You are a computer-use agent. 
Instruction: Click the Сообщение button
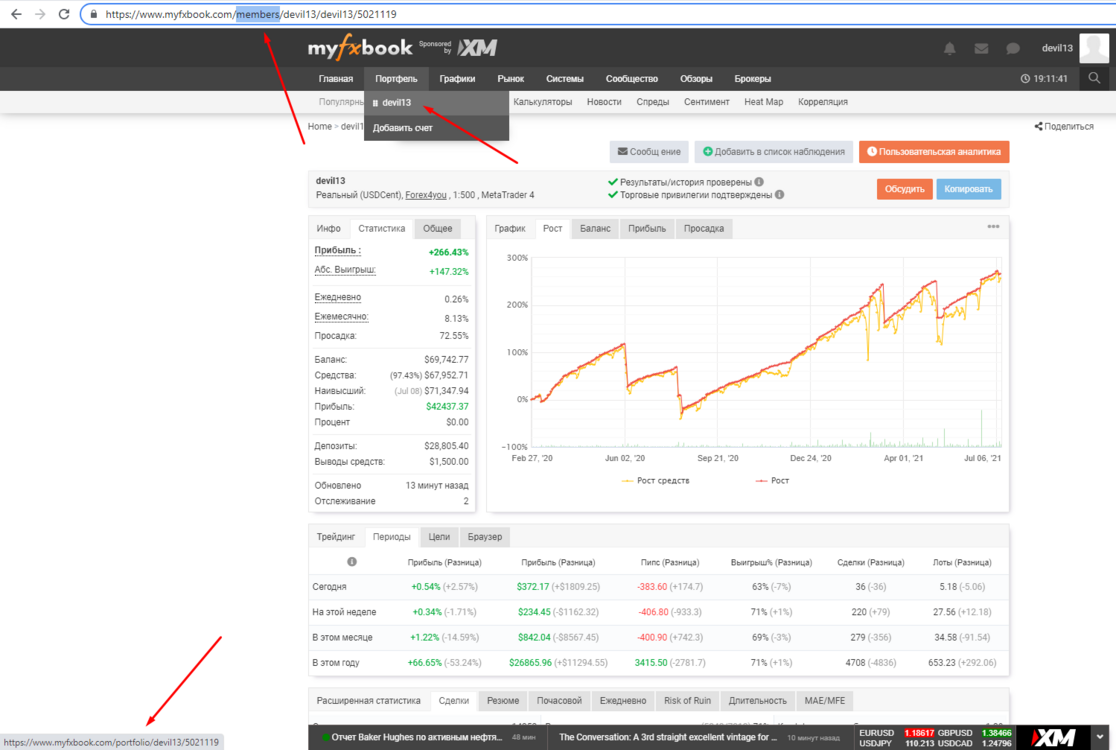(648, 152)
